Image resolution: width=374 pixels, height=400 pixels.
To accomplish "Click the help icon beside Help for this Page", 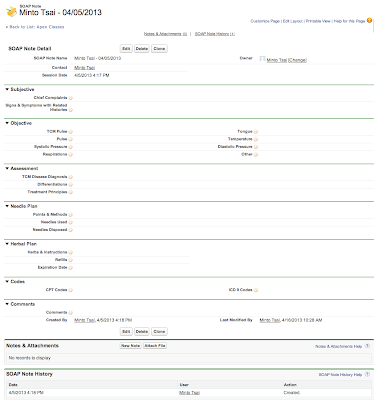I will click(369, 20).
